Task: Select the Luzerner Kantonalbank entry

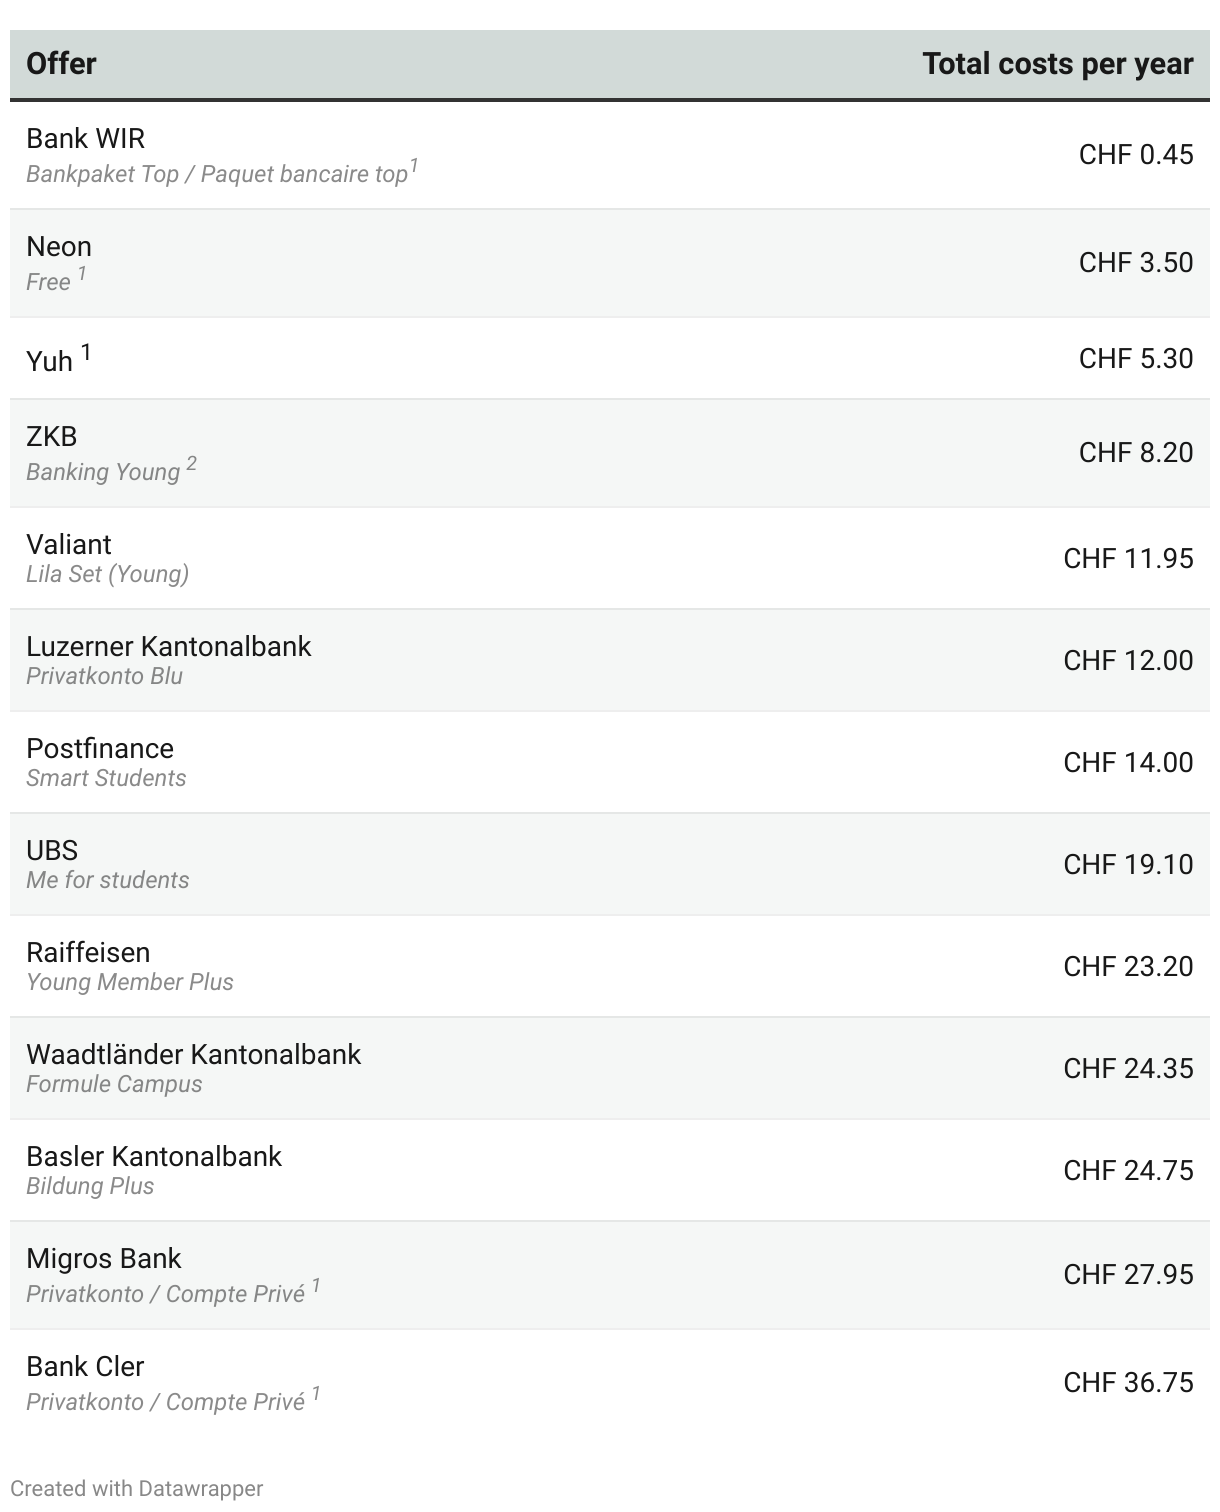Action: pos(168,646)
